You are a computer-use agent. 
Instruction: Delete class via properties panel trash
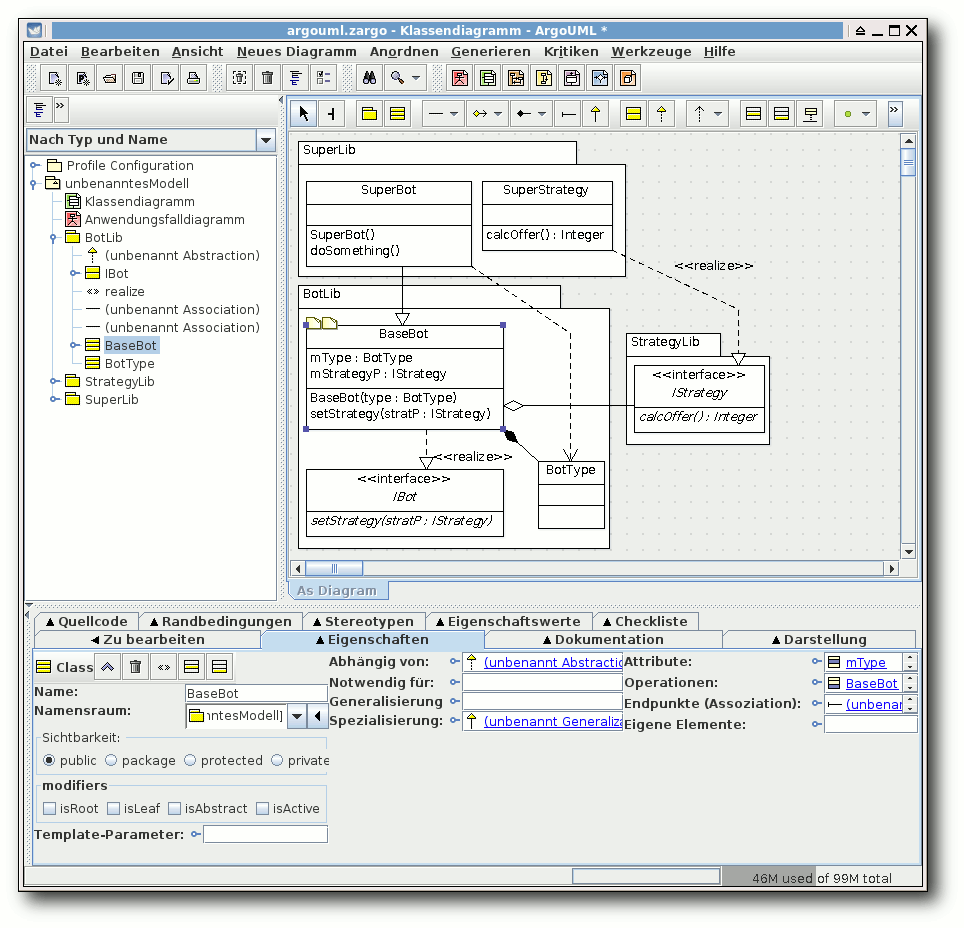[x=136, y=667]
